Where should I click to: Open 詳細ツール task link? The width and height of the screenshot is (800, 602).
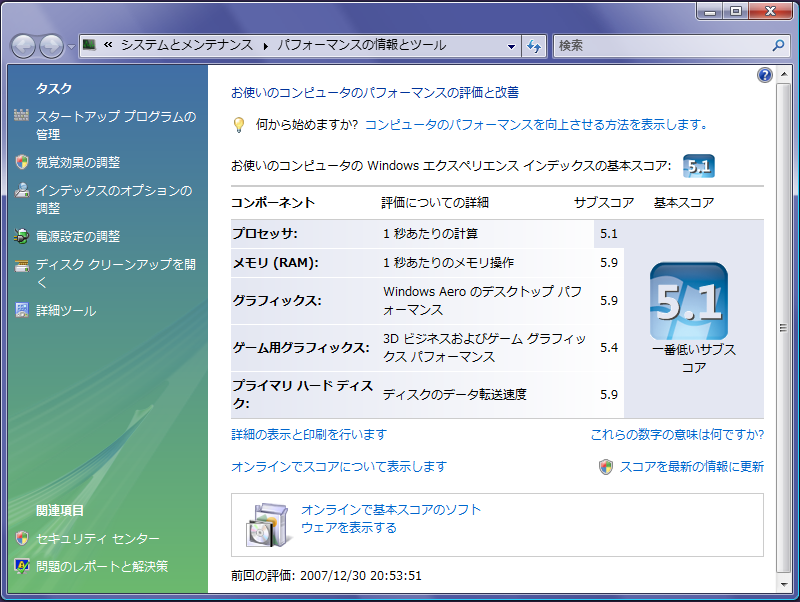click(x=66, y=311)
